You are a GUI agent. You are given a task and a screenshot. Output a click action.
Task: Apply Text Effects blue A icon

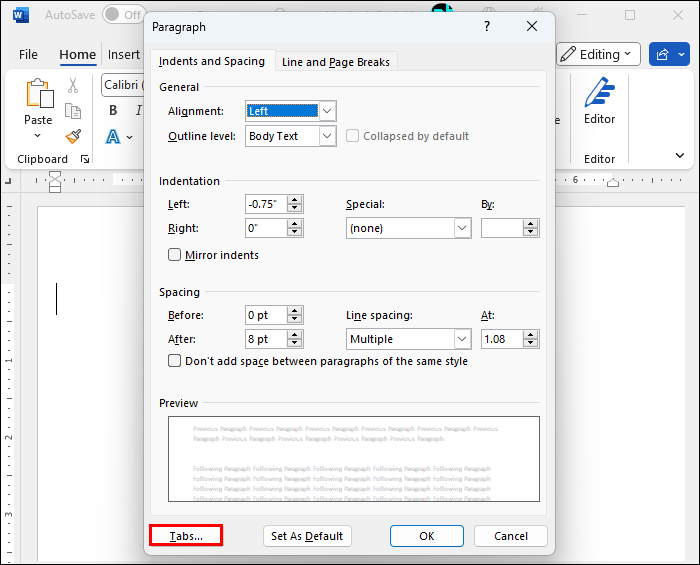(x=112, y=137)
